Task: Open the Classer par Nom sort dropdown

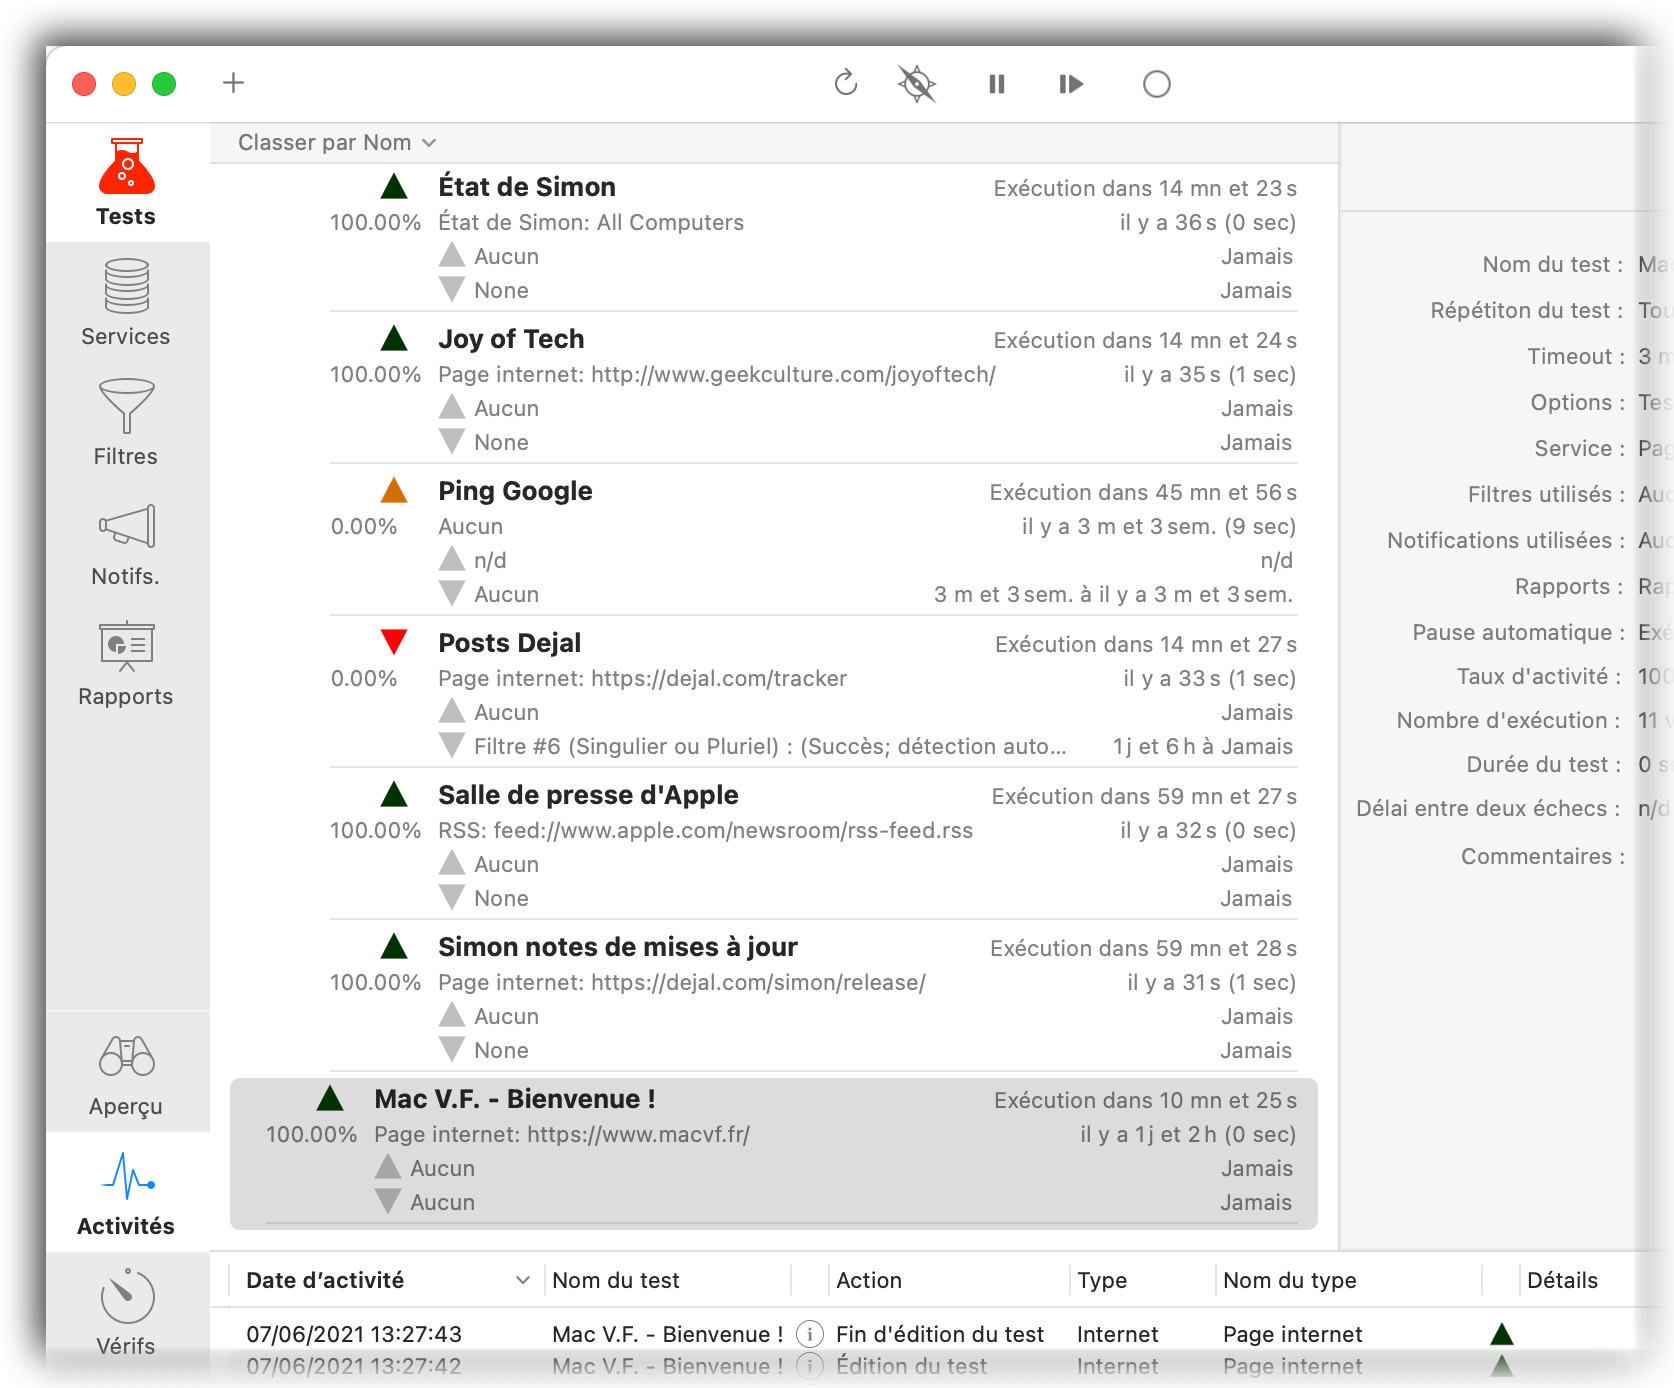Action: (x=337, y=143)
